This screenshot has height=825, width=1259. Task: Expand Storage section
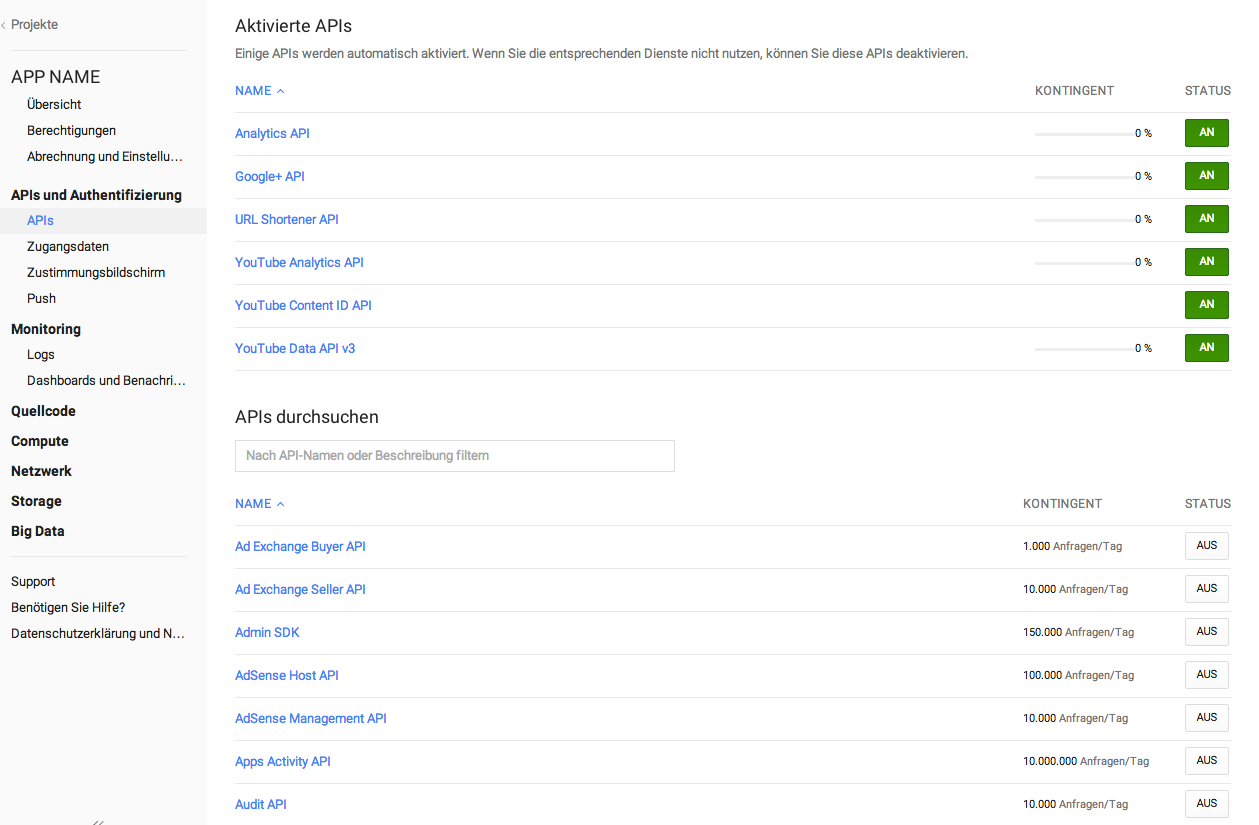click(36, 501)
